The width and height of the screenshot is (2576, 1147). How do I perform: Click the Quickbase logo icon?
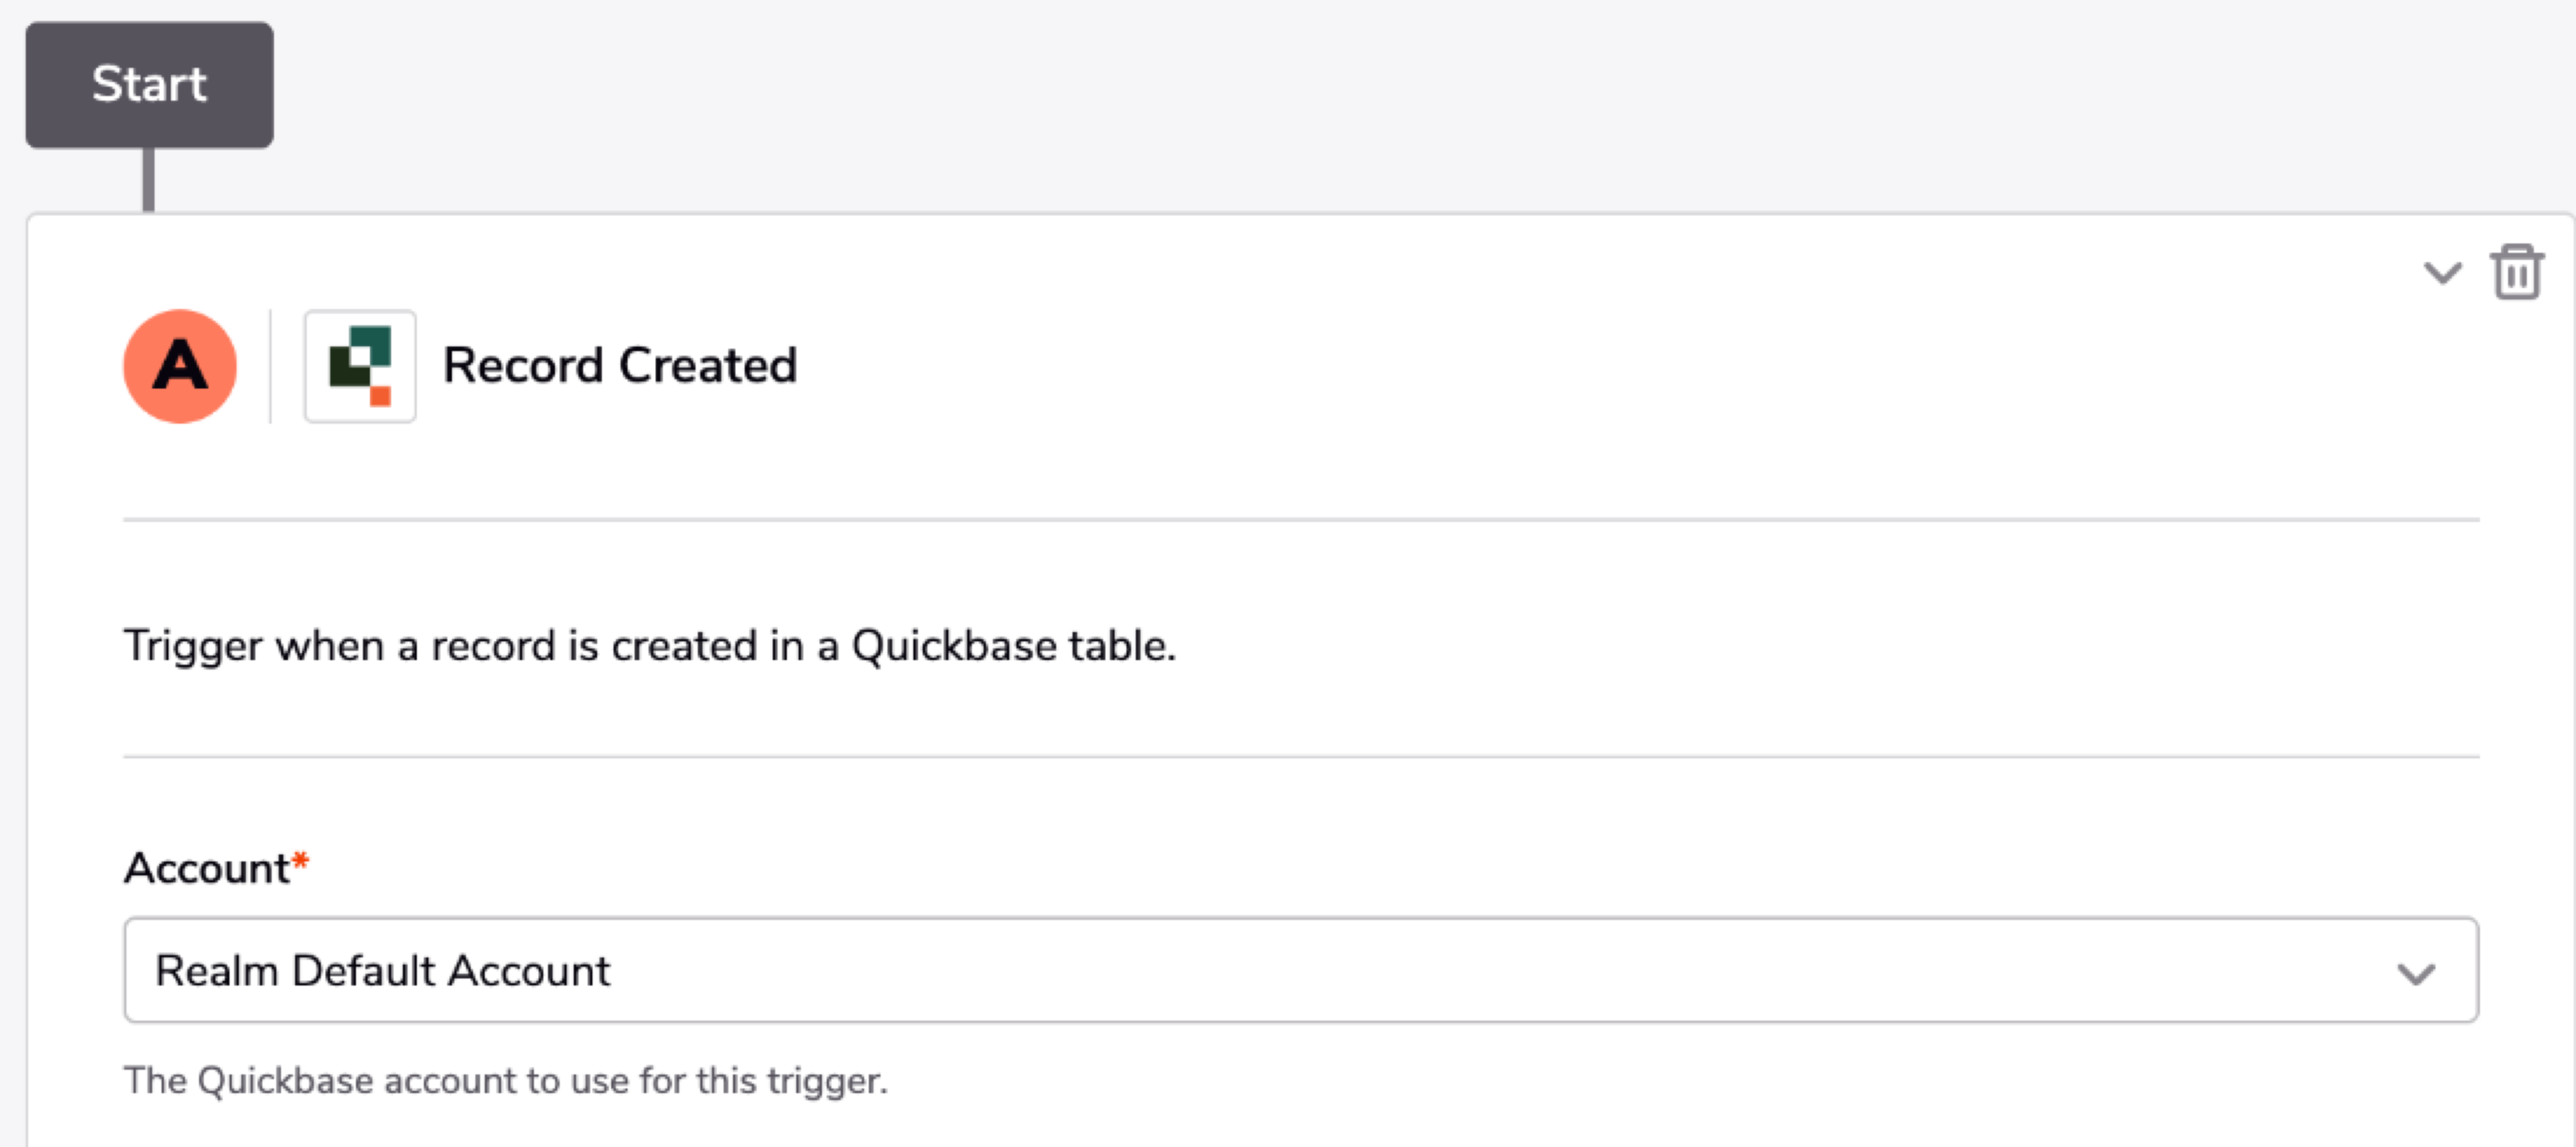point(360,366)
